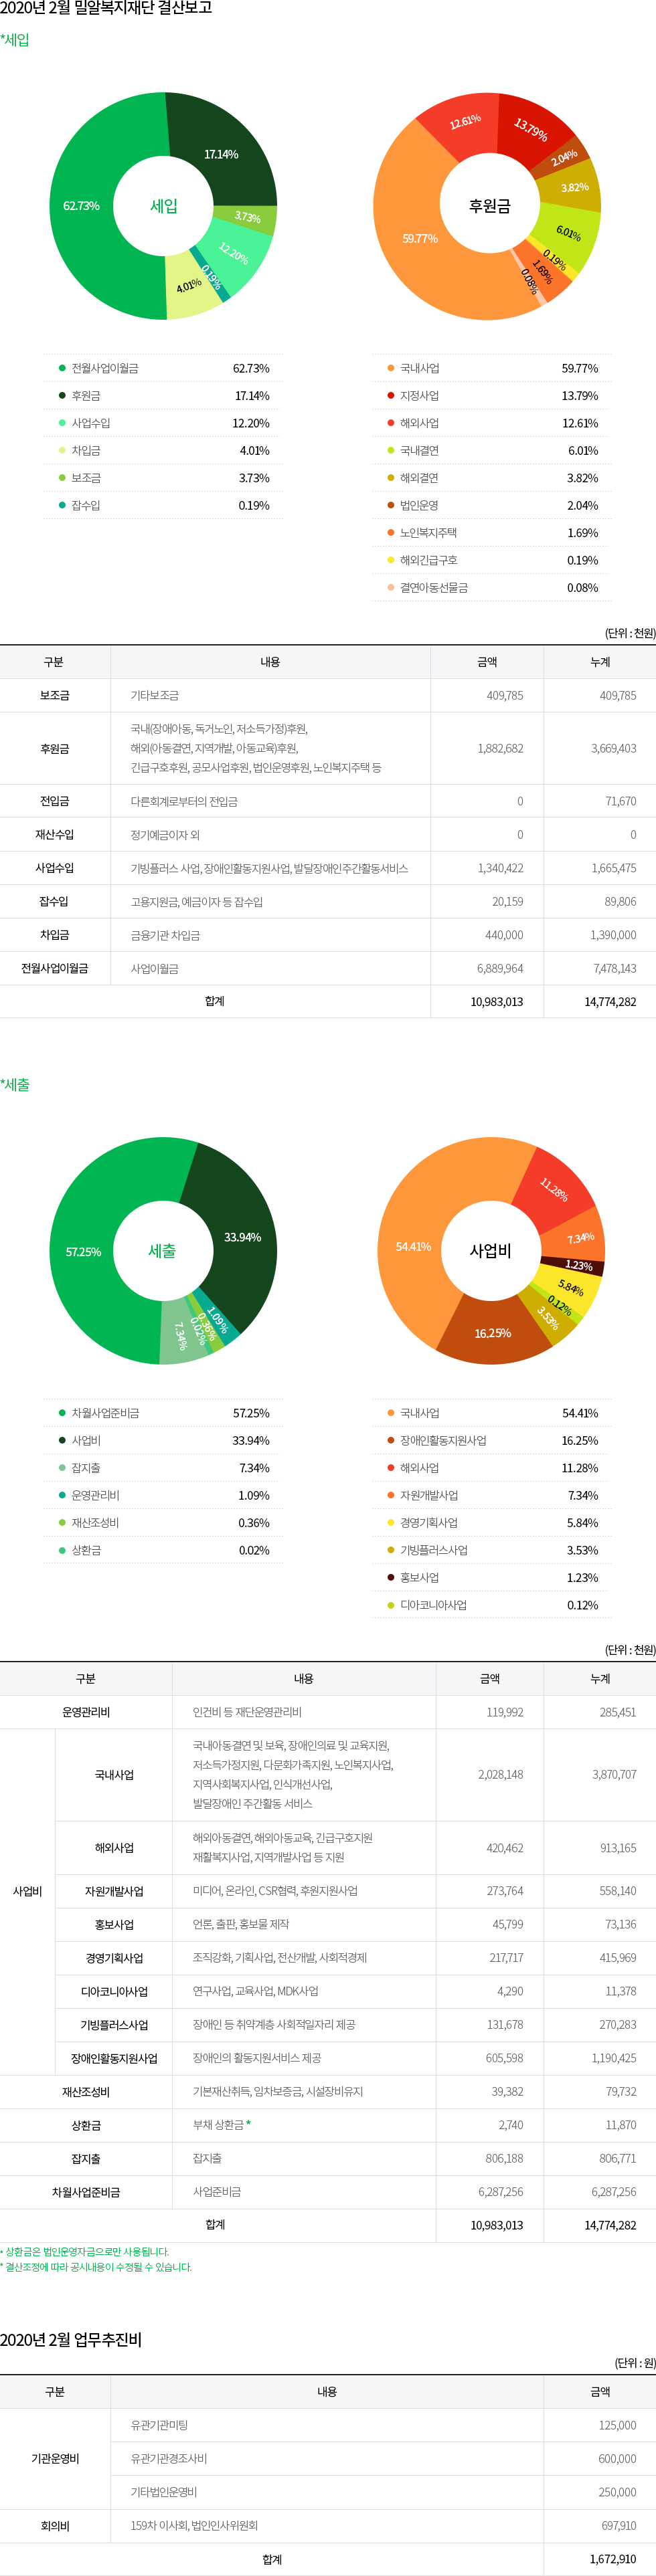Click the 세입 donut chart center label

[163, 206]
